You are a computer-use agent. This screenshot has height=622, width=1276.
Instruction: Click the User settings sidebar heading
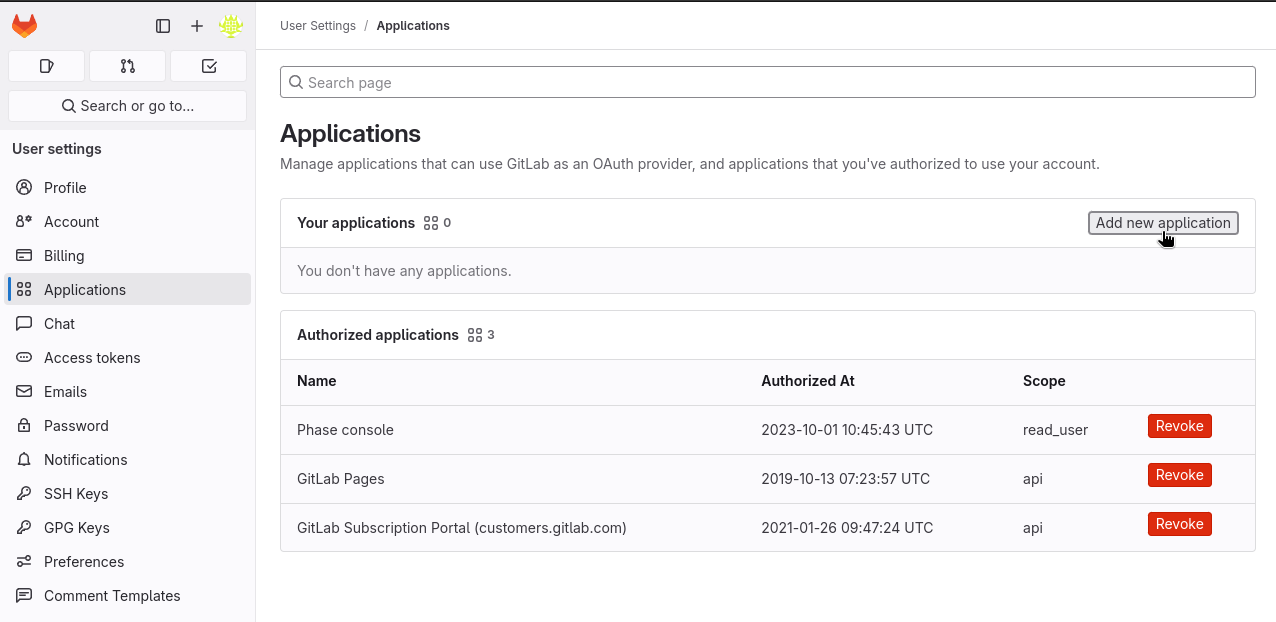pyautogui.click(x=57, y=149)
